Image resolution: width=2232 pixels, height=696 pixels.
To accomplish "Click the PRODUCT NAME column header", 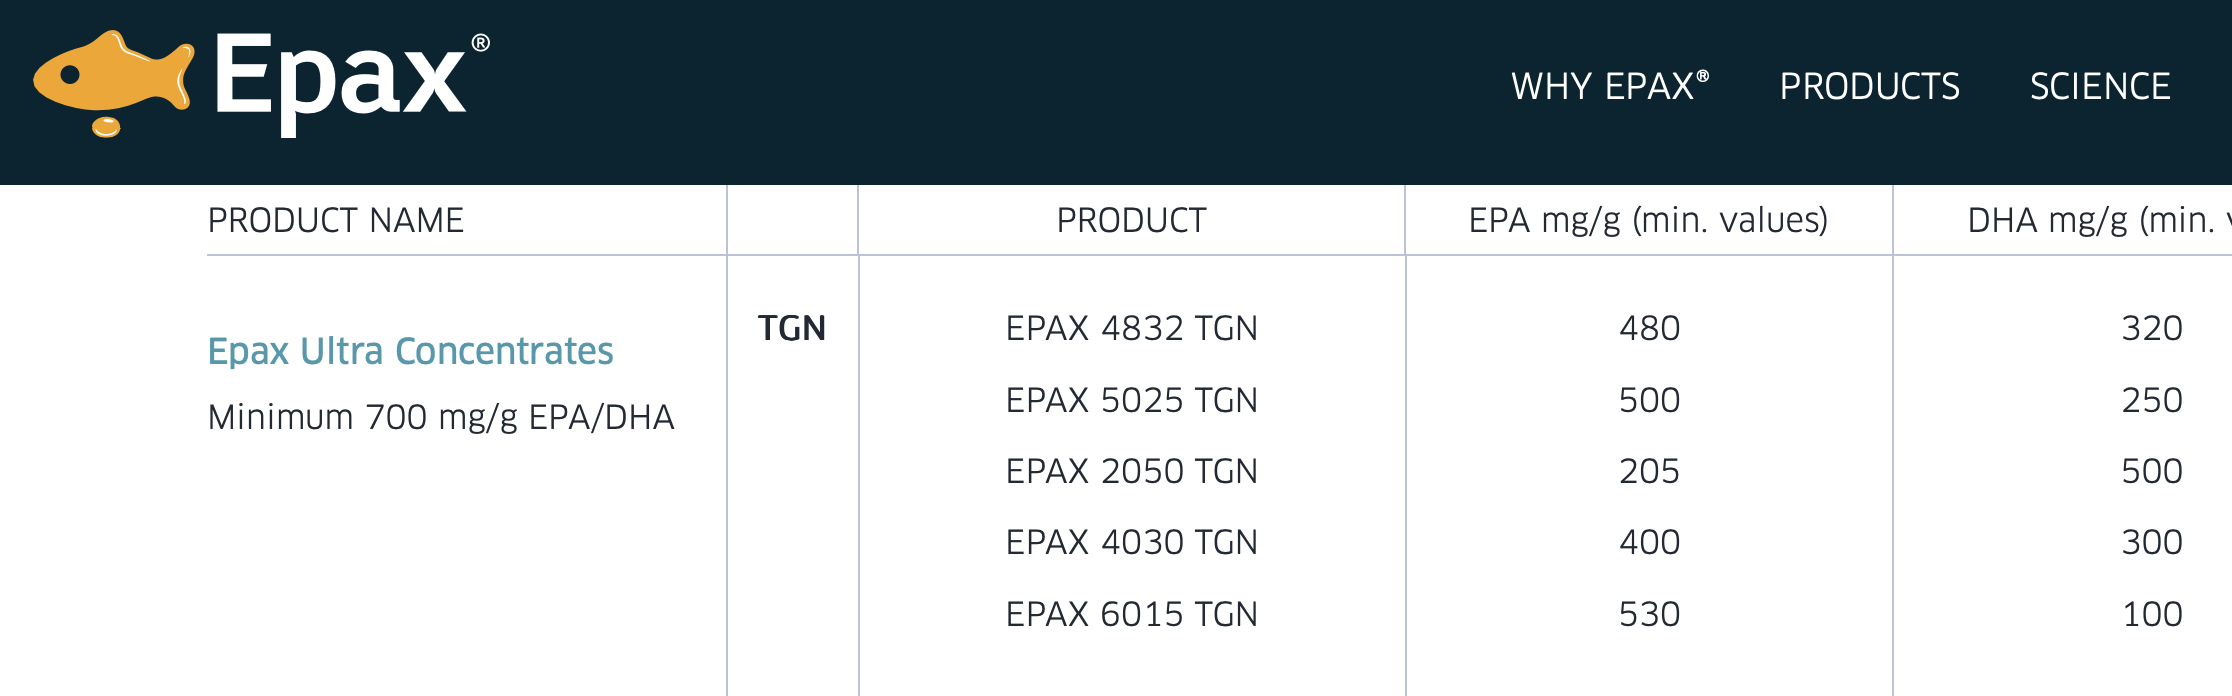I will (x=336, y=220).
